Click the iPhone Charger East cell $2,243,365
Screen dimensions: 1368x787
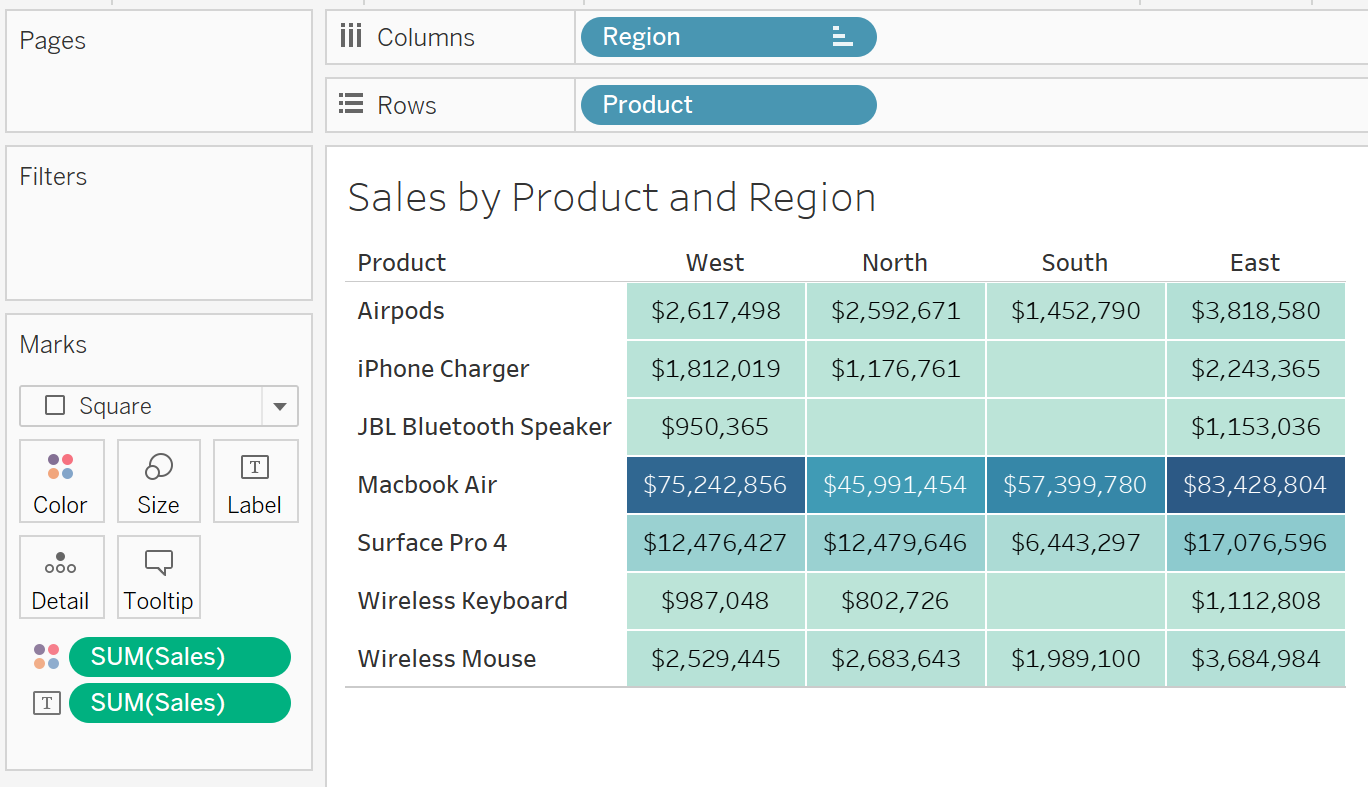[x=1255, y=369]
